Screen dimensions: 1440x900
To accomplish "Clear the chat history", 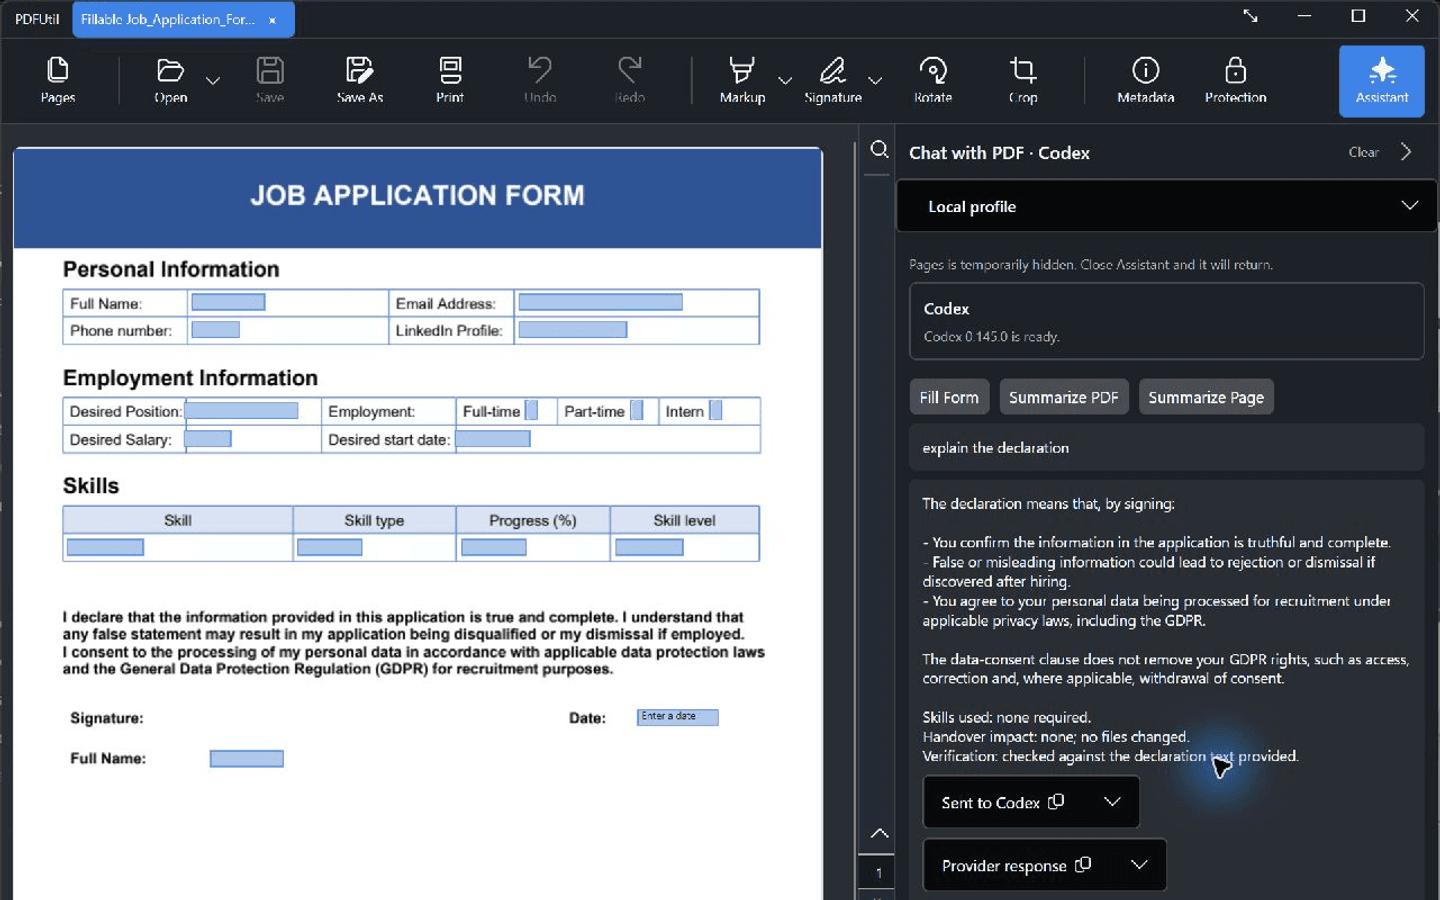I will (1363, 152).
